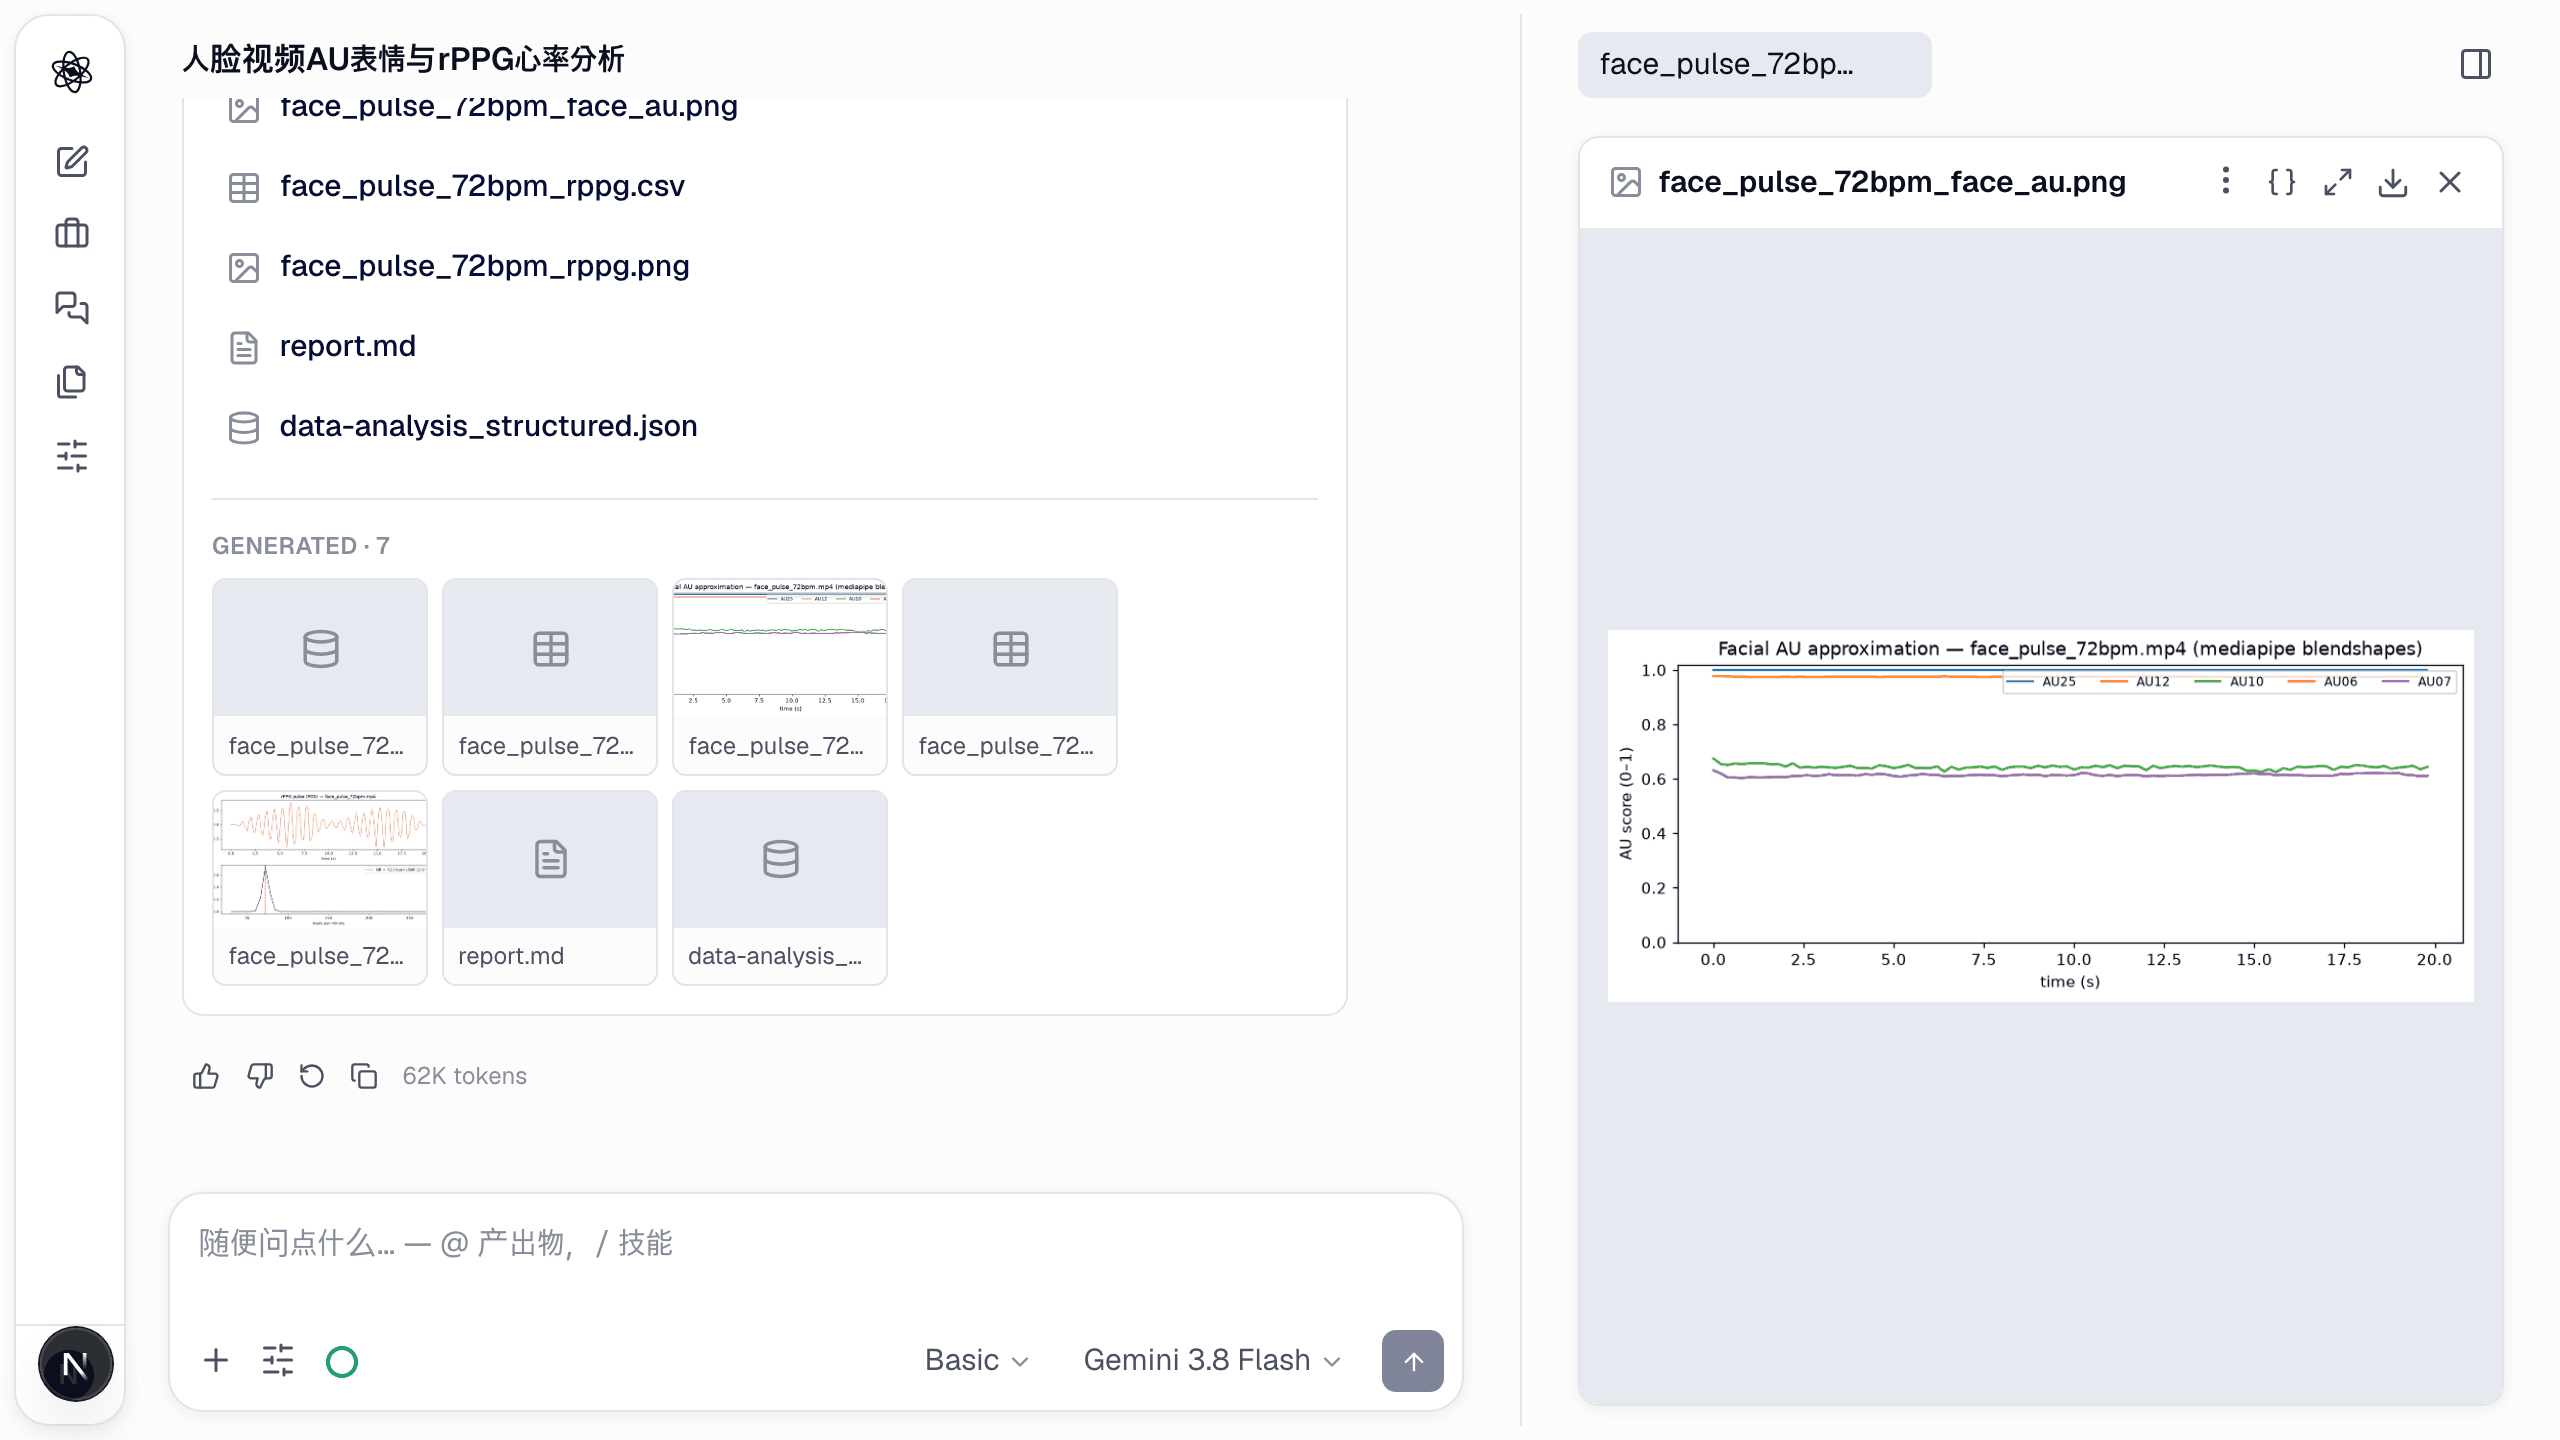The height and width of the screenshot is (1440, 2560).
Task: Open the copy documents icon in sidebar
Action: point(72,381)
